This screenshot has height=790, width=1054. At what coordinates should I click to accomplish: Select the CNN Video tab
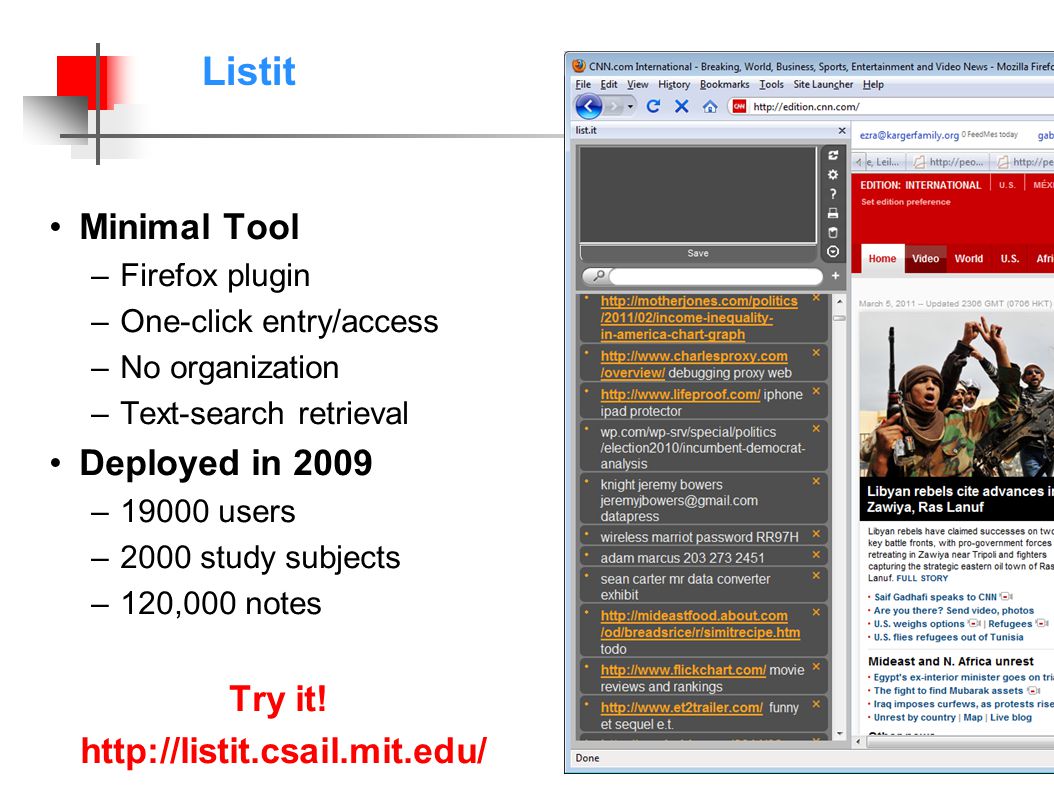(x=925, y=259)
